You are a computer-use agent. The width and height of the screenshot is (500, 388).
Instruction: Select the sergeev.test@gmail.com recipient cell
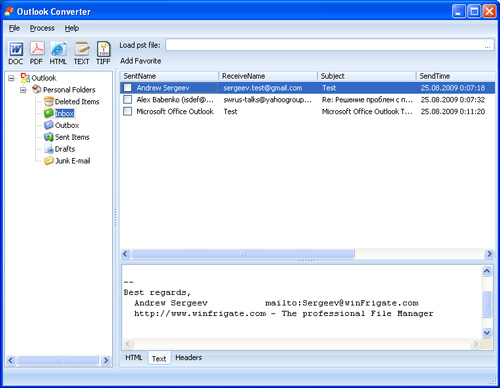pyautogui.click(x=263, y=88)
